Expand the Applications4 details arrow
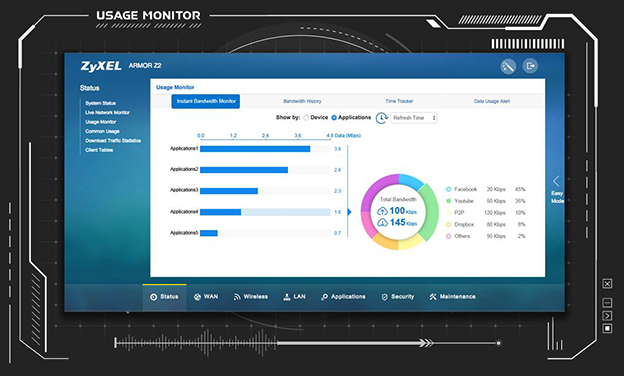The width and height of the screenshot is (624, 376). coord(349,212)
